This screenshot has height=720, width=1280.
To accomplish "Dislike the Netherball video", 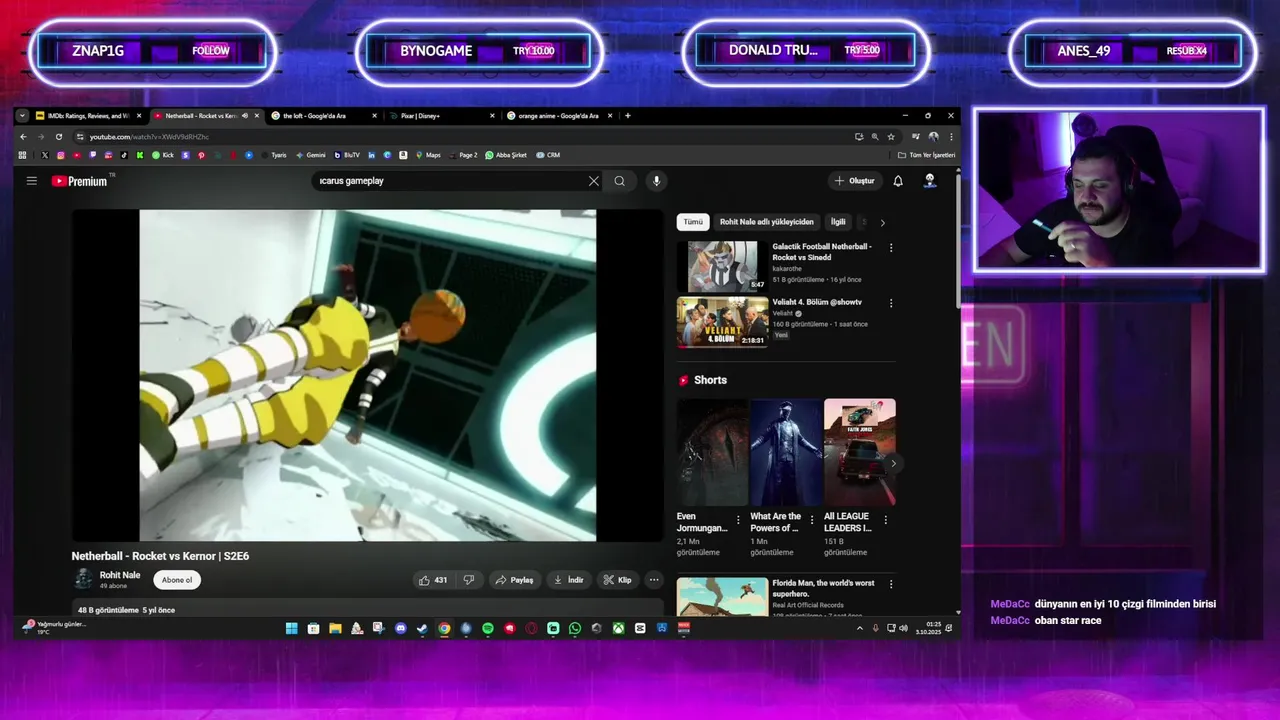I will pyautogui.click(x=469, y=580).
